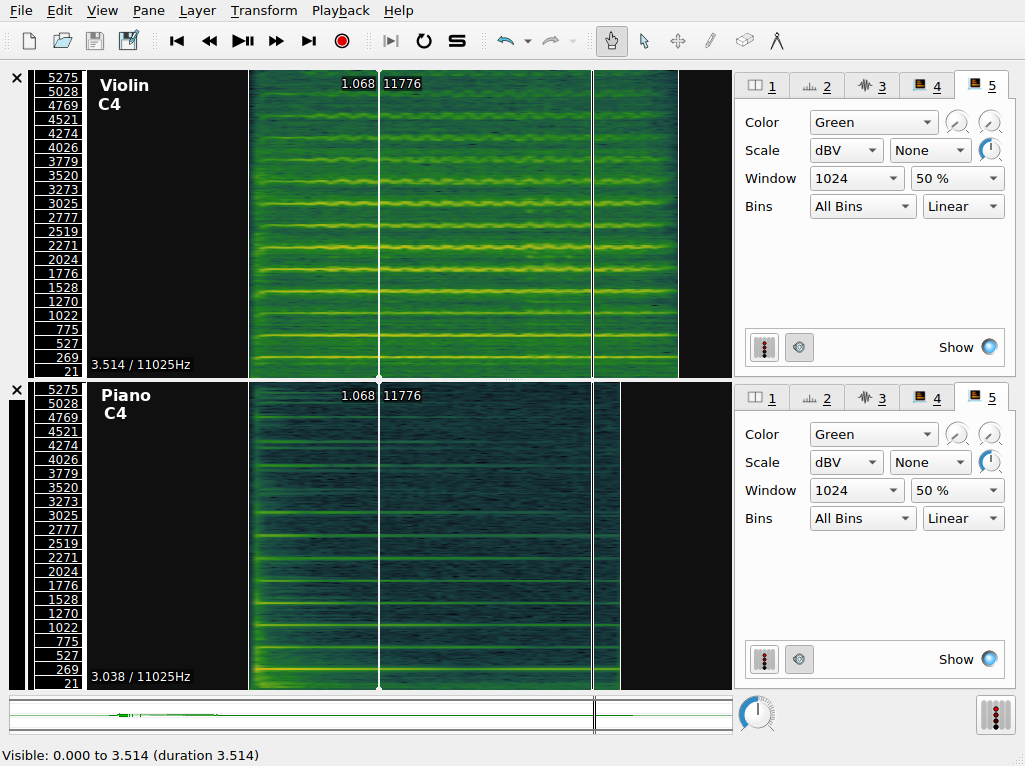Switch to layer tab 3 in Piano pane
The height and width of the screenshot is (766, 1025).
872,397
